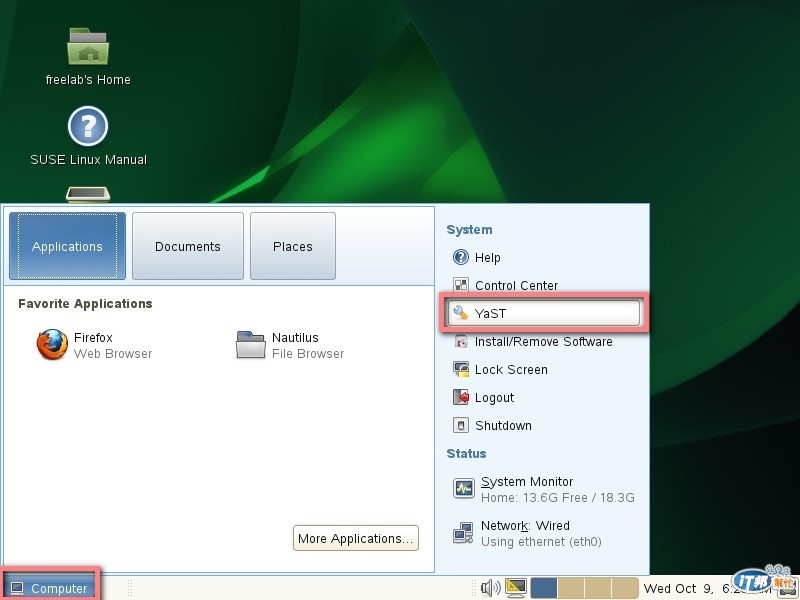Click the More Applications... button

pos(356,538)
